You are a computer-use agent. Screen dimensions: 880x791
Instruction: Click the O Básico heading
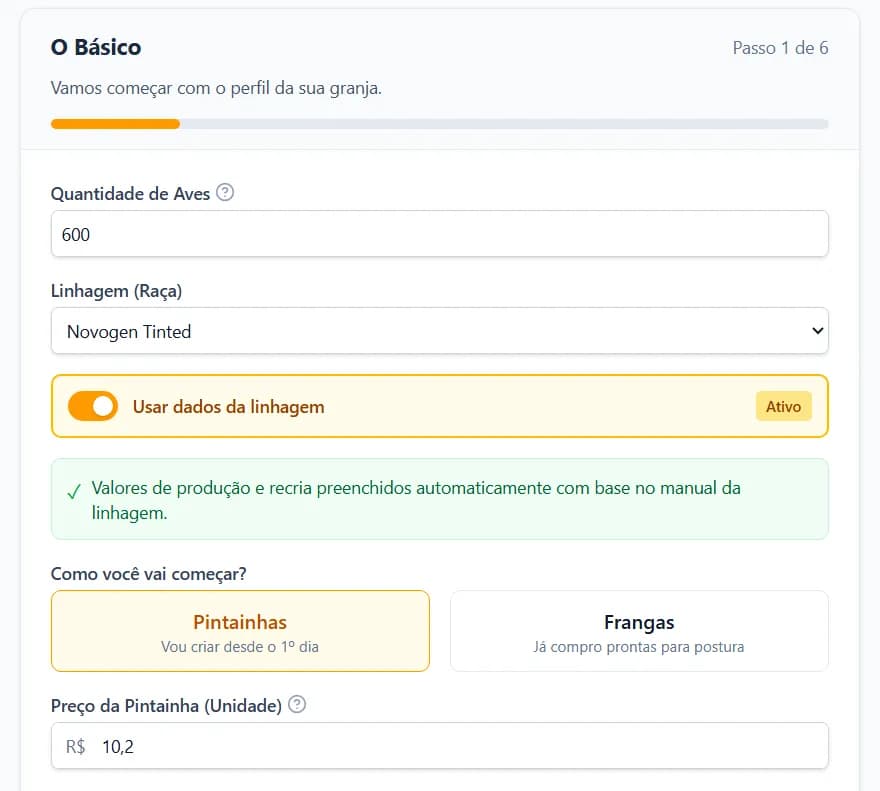[96, 47]
